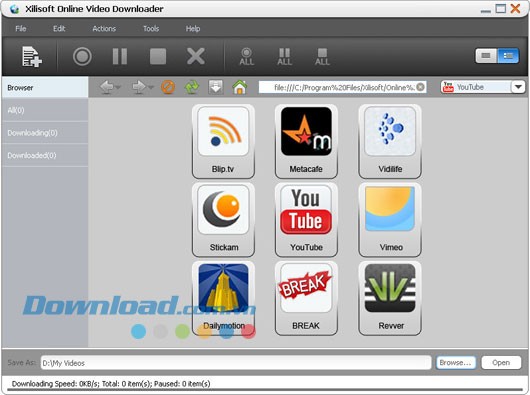Pause the selected download
Image resolution: width=530 pixels, height=395 pixels.
coord(120,56)
